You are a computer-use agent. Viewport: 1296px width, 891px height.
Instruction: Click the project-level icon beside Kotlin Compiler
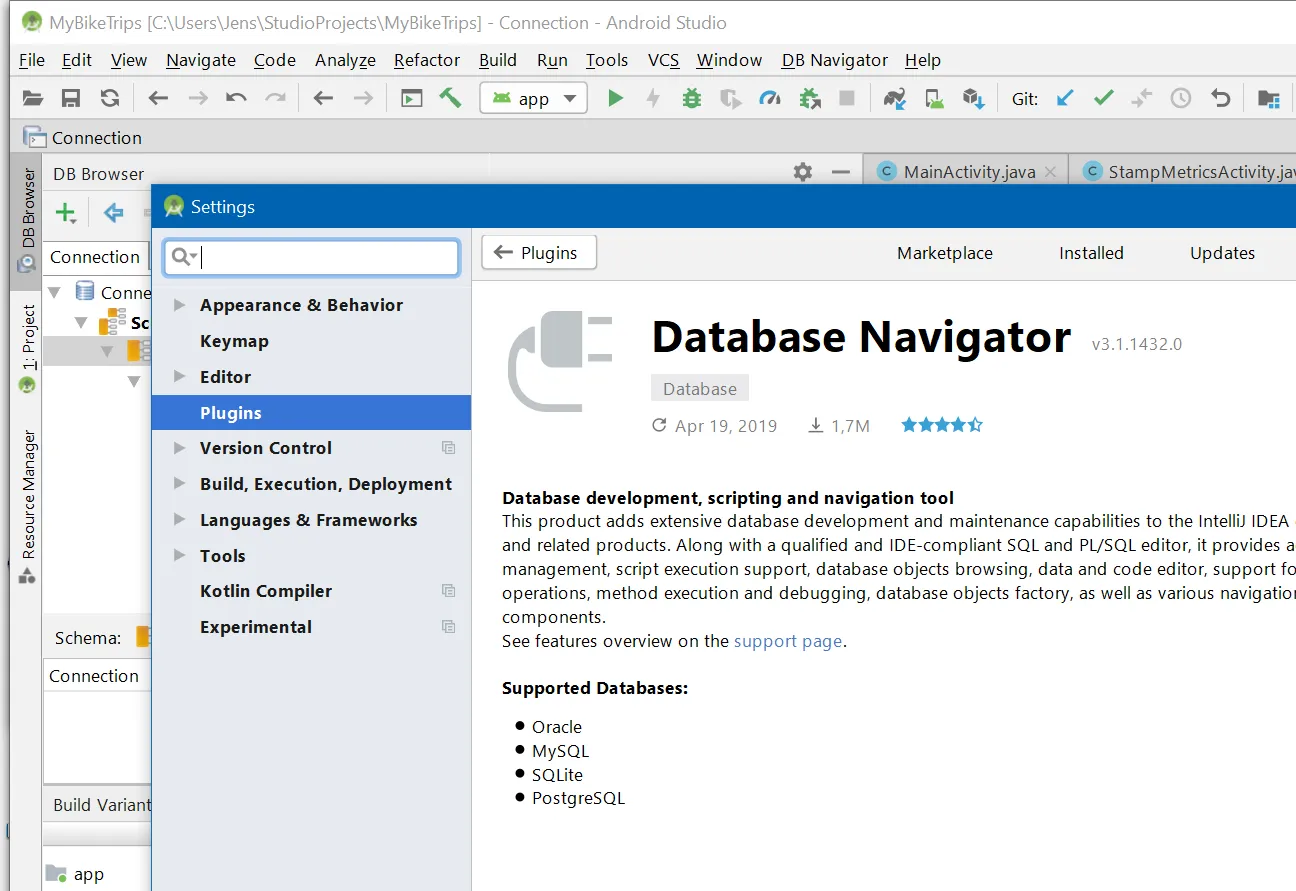(x=449, y=591)
